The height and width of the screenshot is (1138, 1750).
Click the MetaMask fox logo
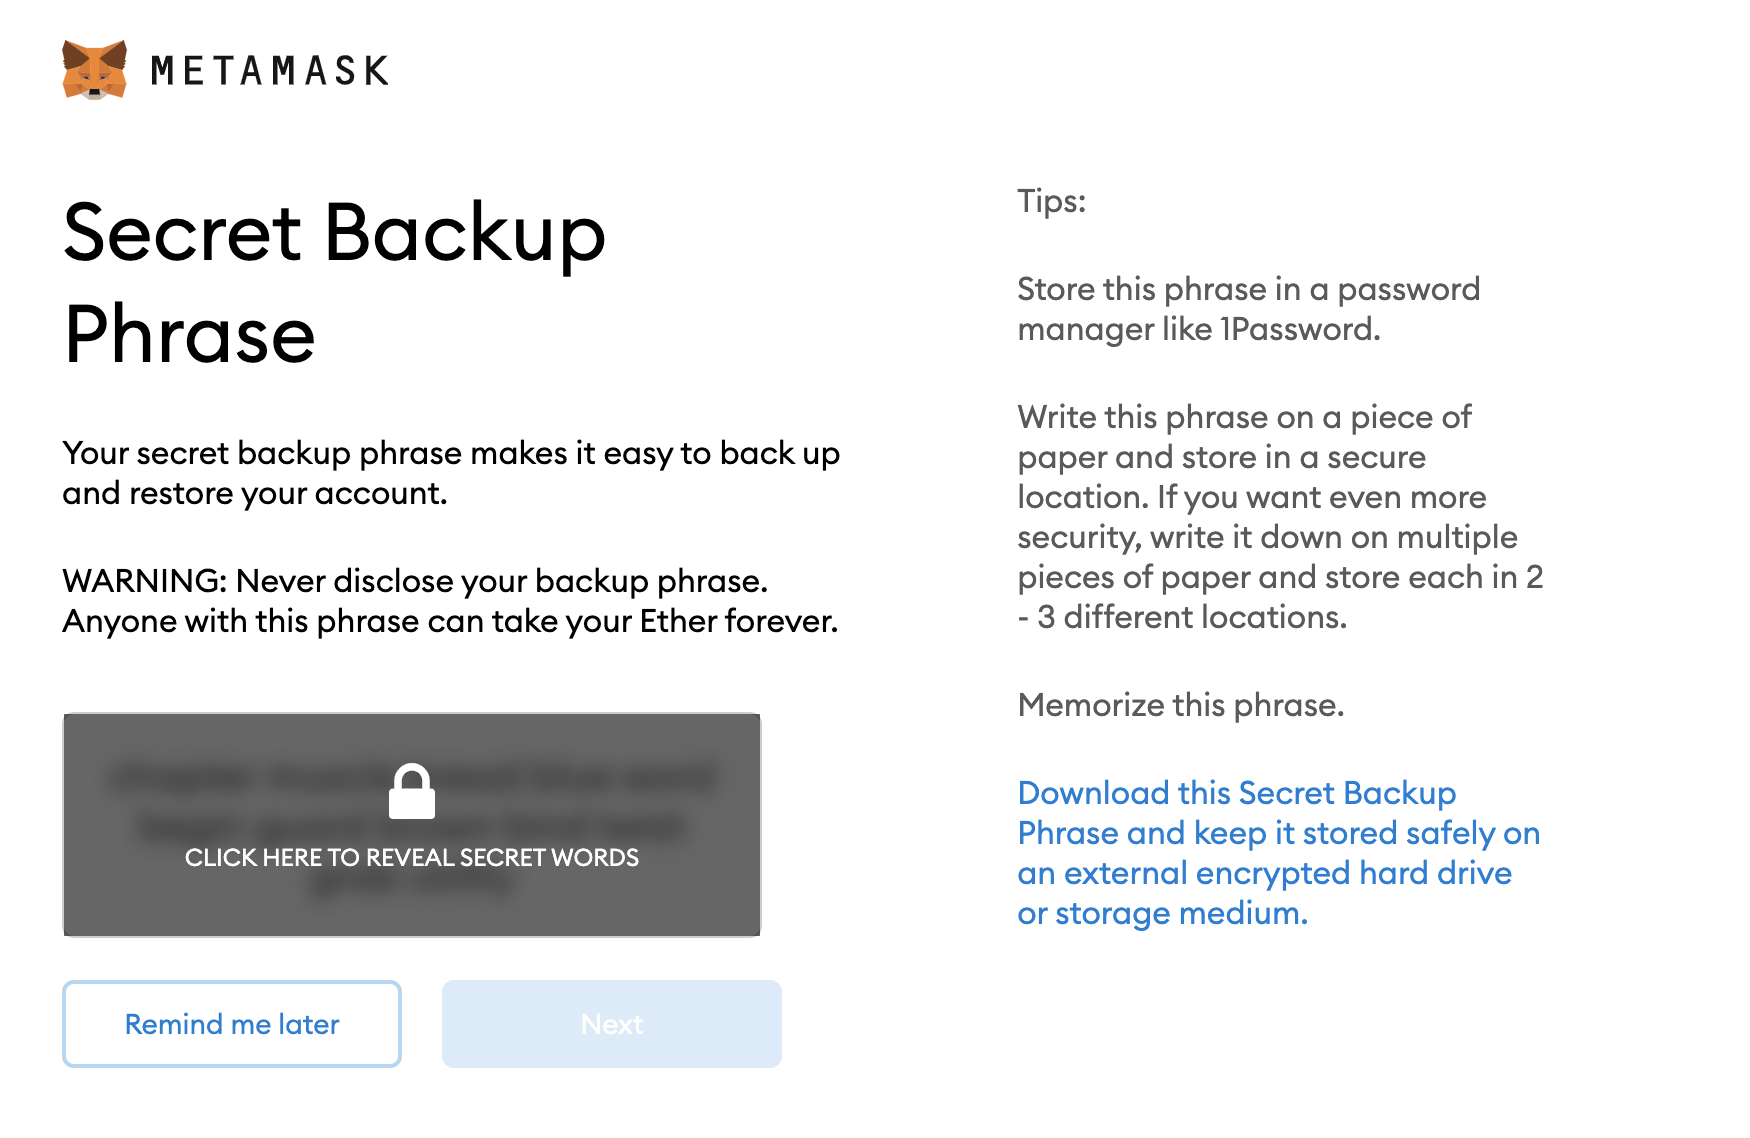(x=94, y=70)
